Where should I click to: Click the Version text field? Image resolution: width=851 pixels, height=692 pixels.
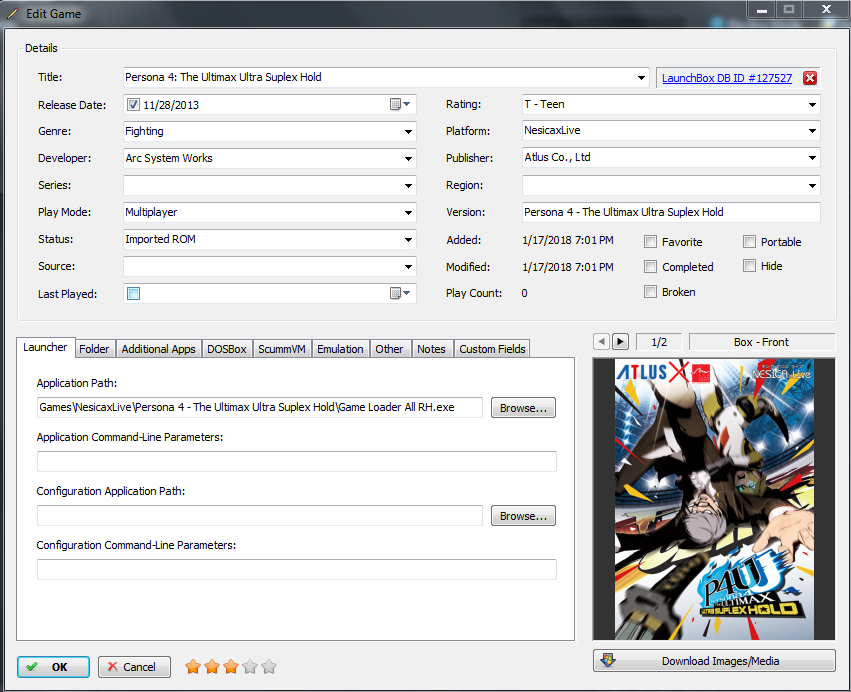(671, 212)
